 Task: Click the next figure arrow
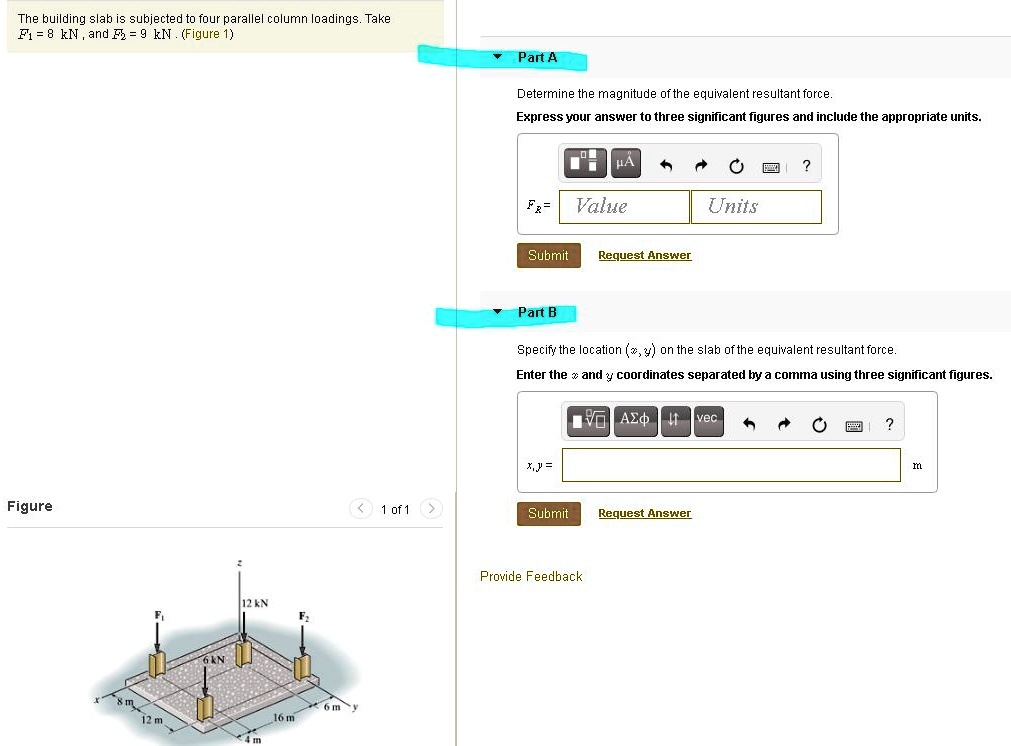(x=430, y=508)
